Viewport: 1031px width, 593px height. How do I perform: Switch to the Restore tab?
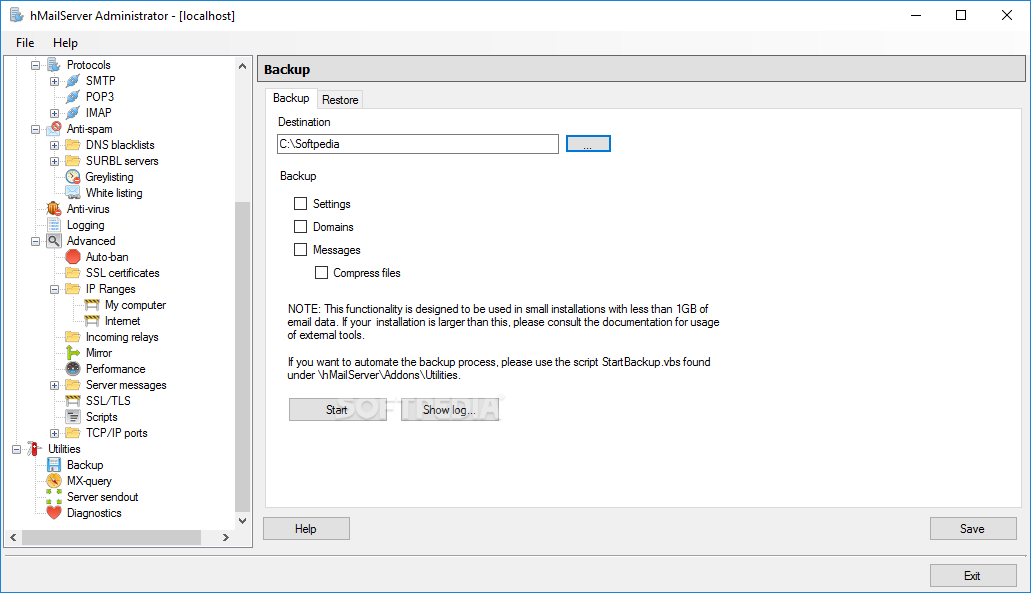coord(340,100)
